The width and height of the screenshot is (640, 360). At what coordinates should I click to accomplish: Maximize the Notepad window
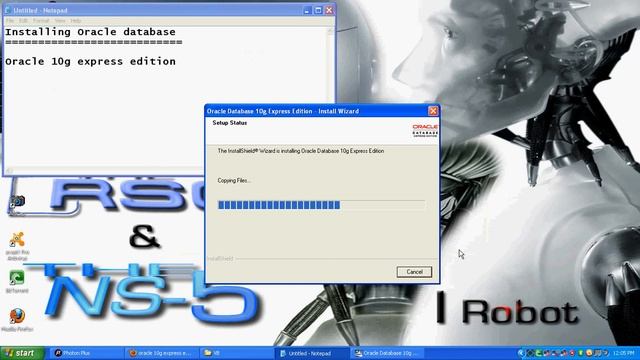(x=318, y=10)
